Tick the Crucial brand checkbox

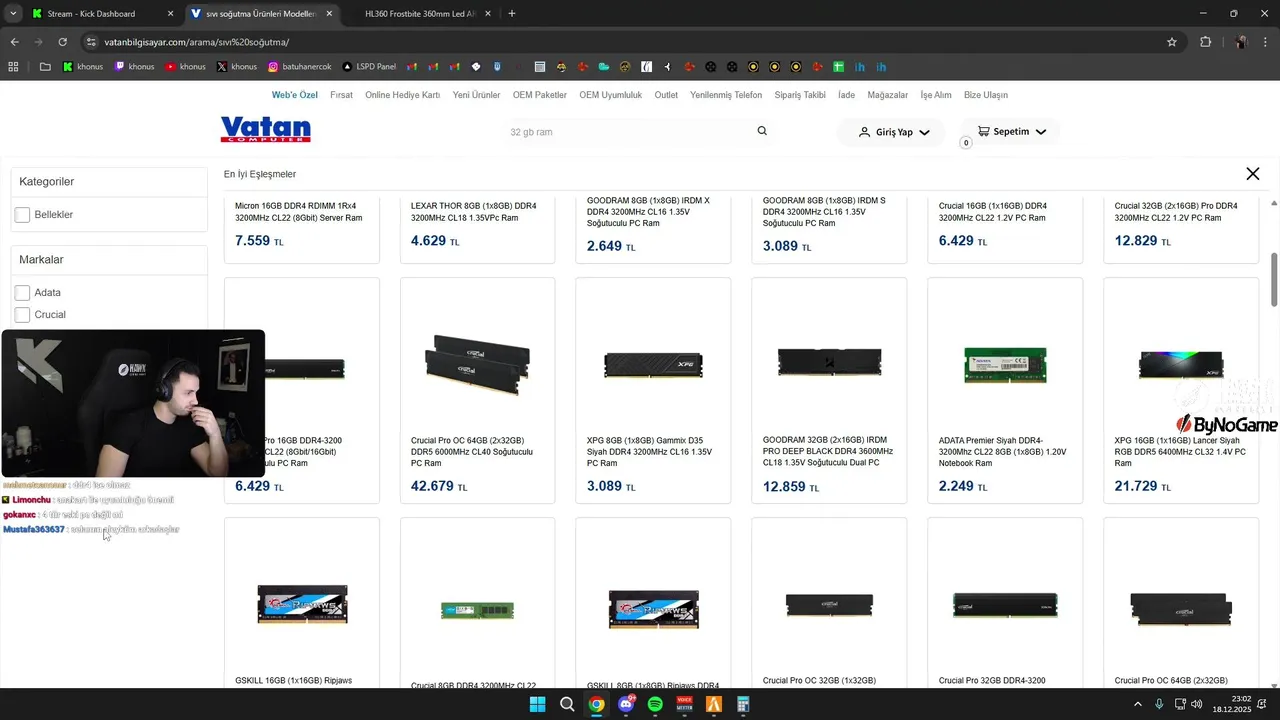[23, 314]
